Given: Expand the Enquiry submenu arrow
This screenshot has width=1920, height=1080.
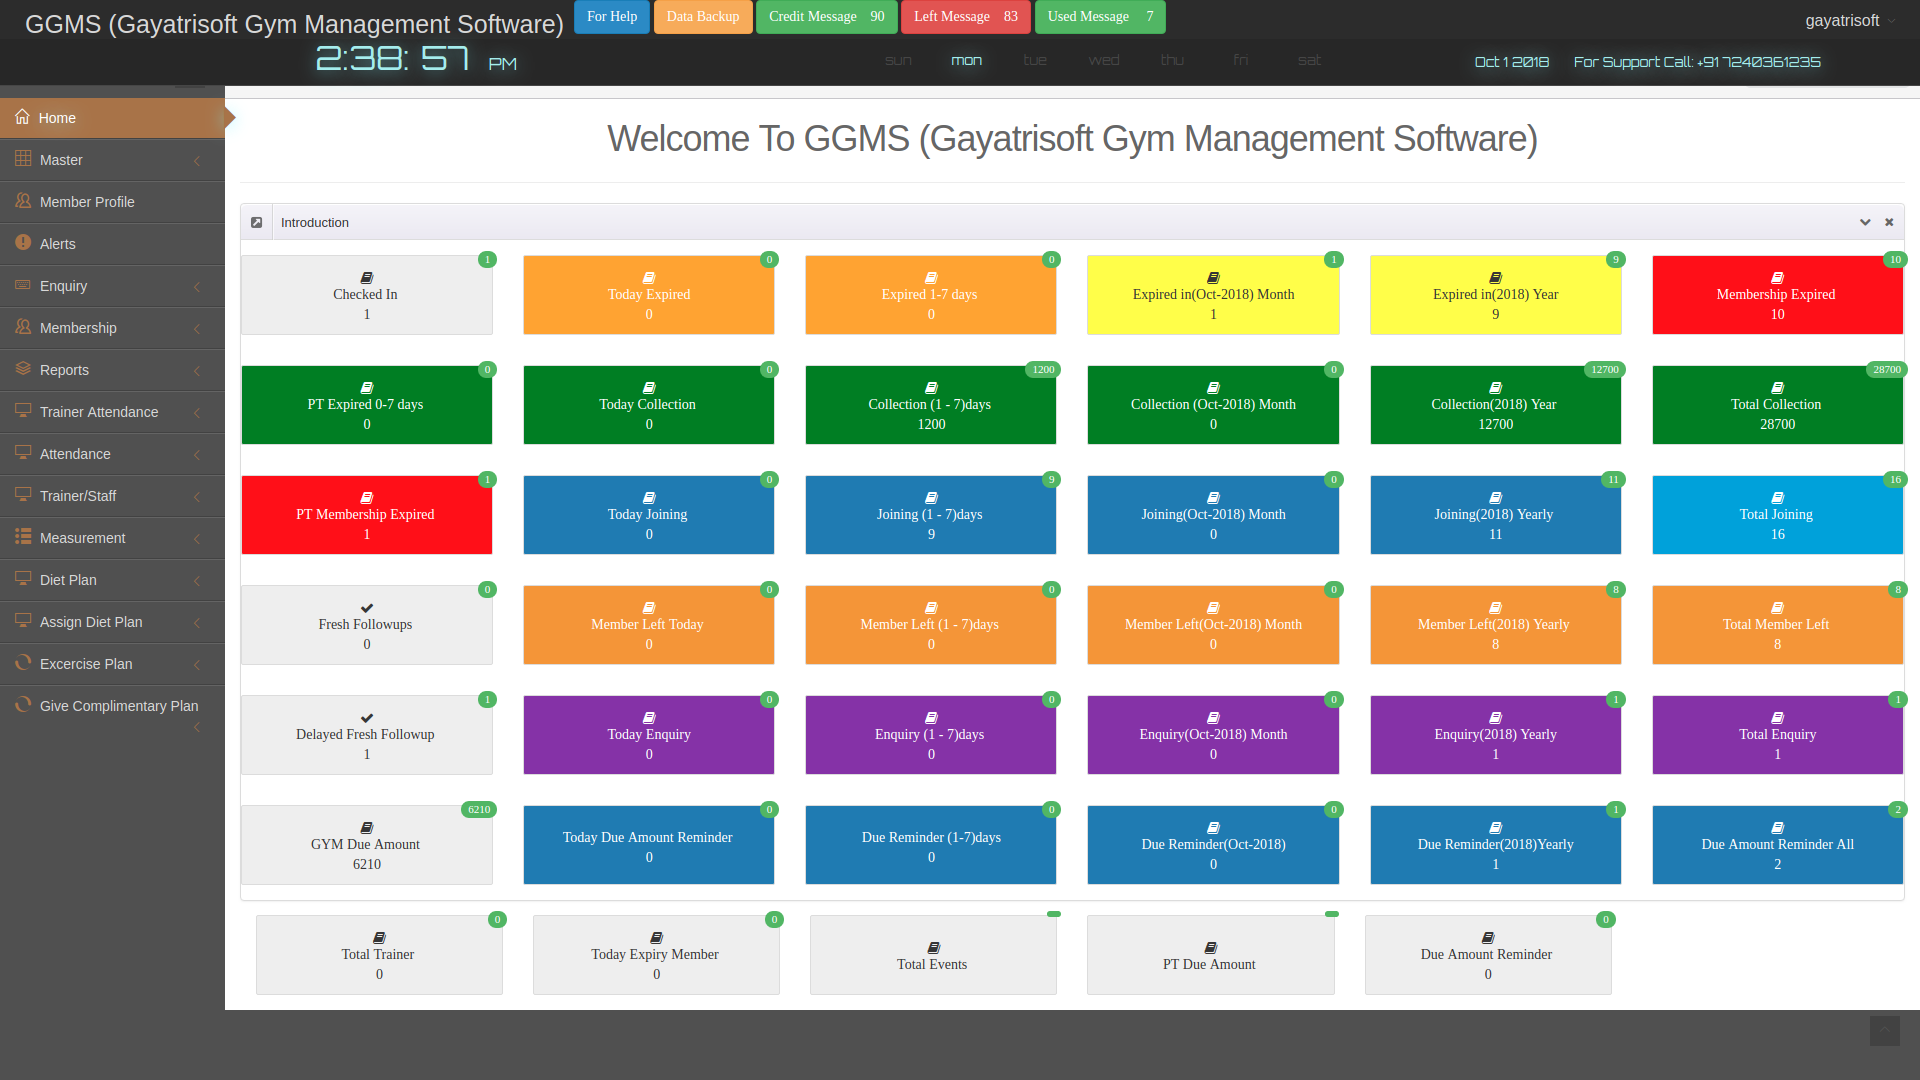Looking at the screenshot, I should 197,287.
